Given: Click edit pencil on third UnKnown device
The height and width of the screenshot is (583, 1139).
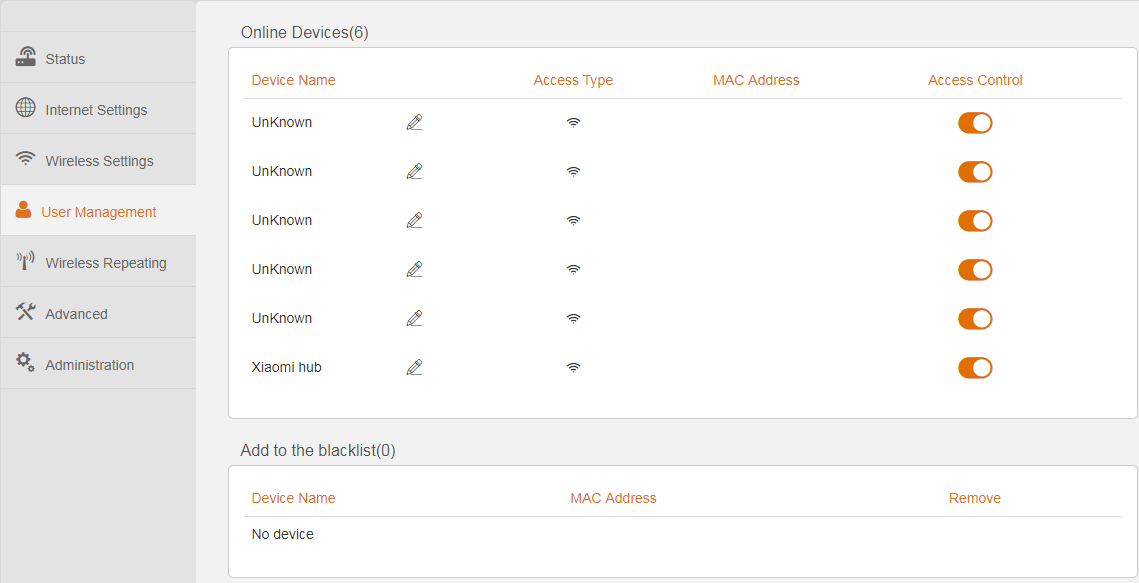Looking at the screenshot, I should point(414,220).
